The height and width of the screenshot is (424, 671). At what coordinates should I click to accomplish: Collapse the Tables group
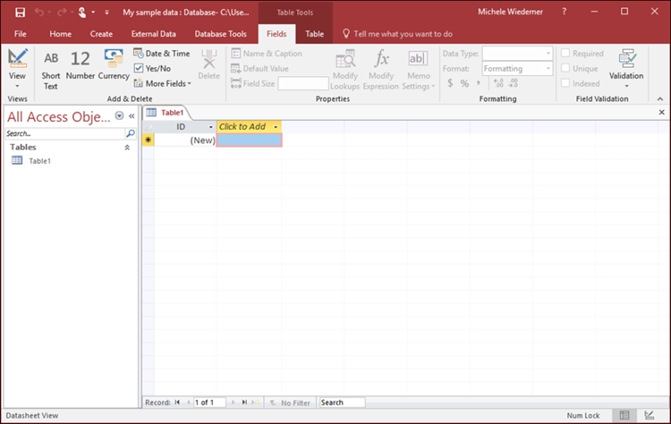click(x=127, y=147)
